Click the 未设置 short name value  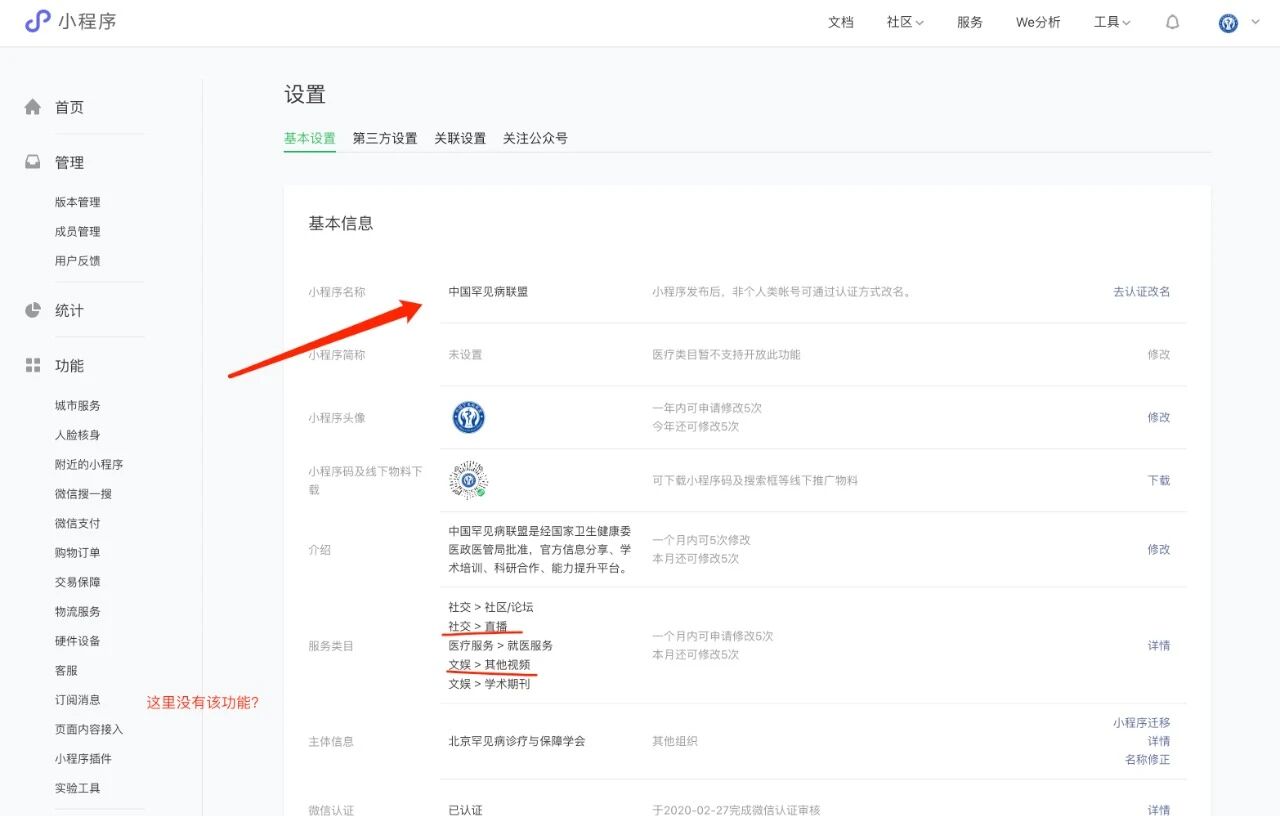(465, 354)
